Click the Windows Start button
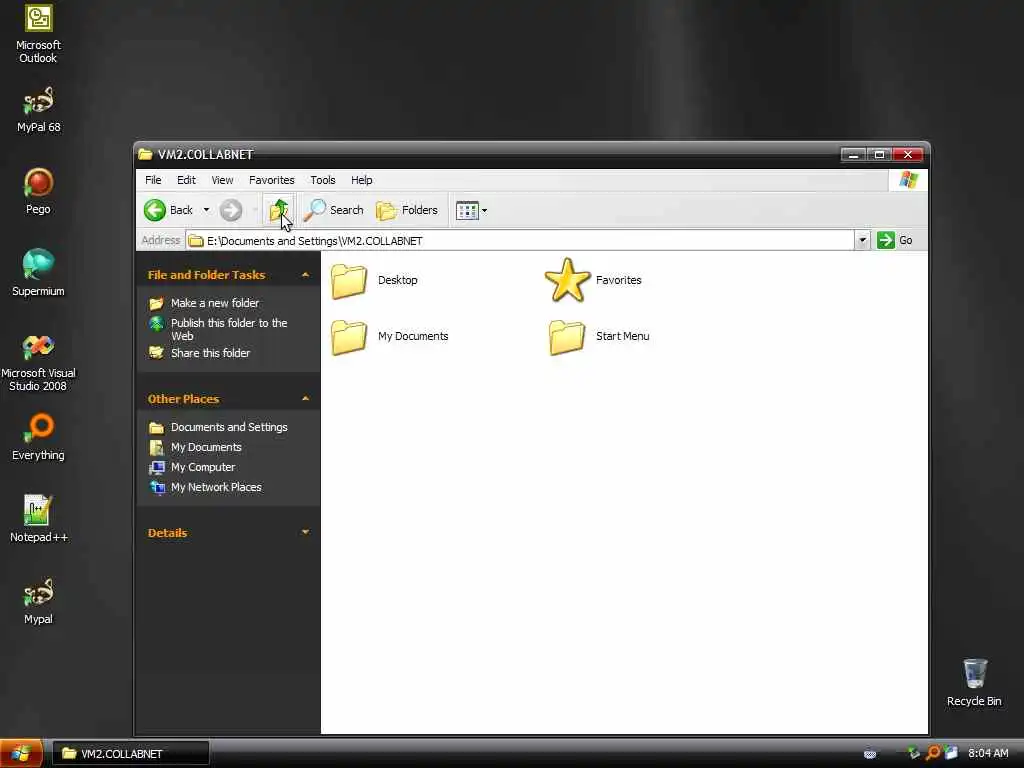This screenshot has width=1024, height=768. tap(21, 754)
